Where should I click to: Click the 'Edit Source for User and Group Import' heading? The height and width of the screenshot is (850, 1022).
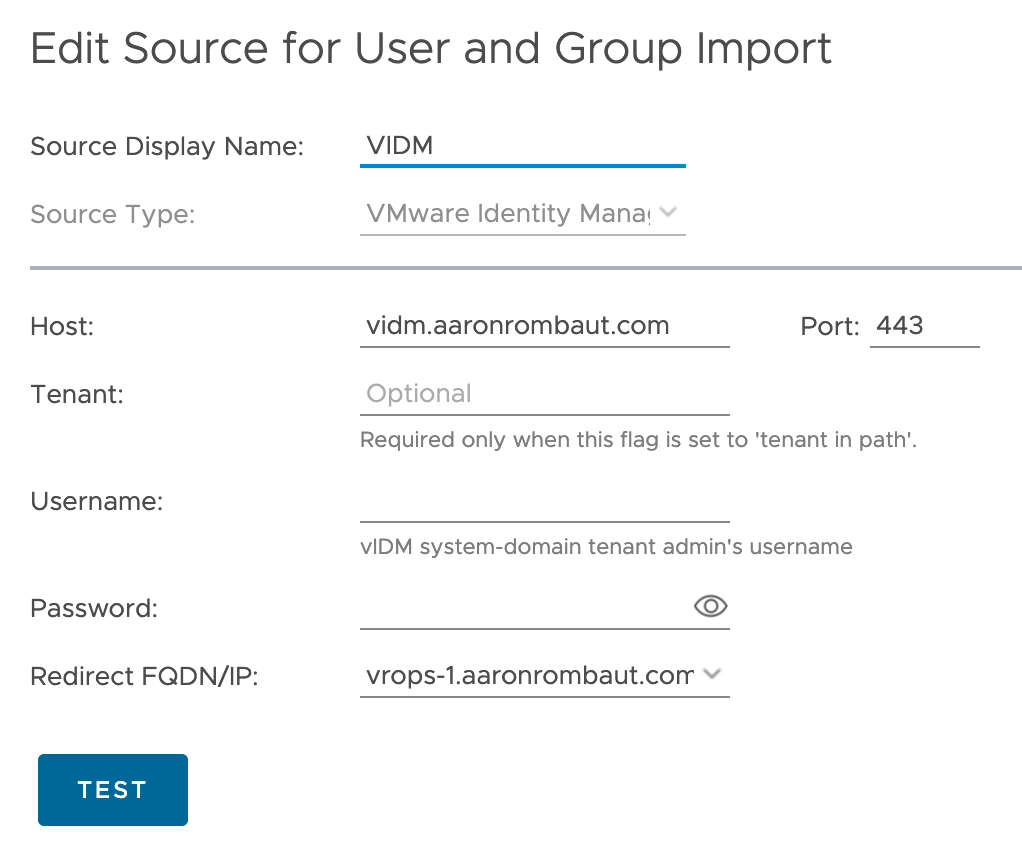[431, 49]
